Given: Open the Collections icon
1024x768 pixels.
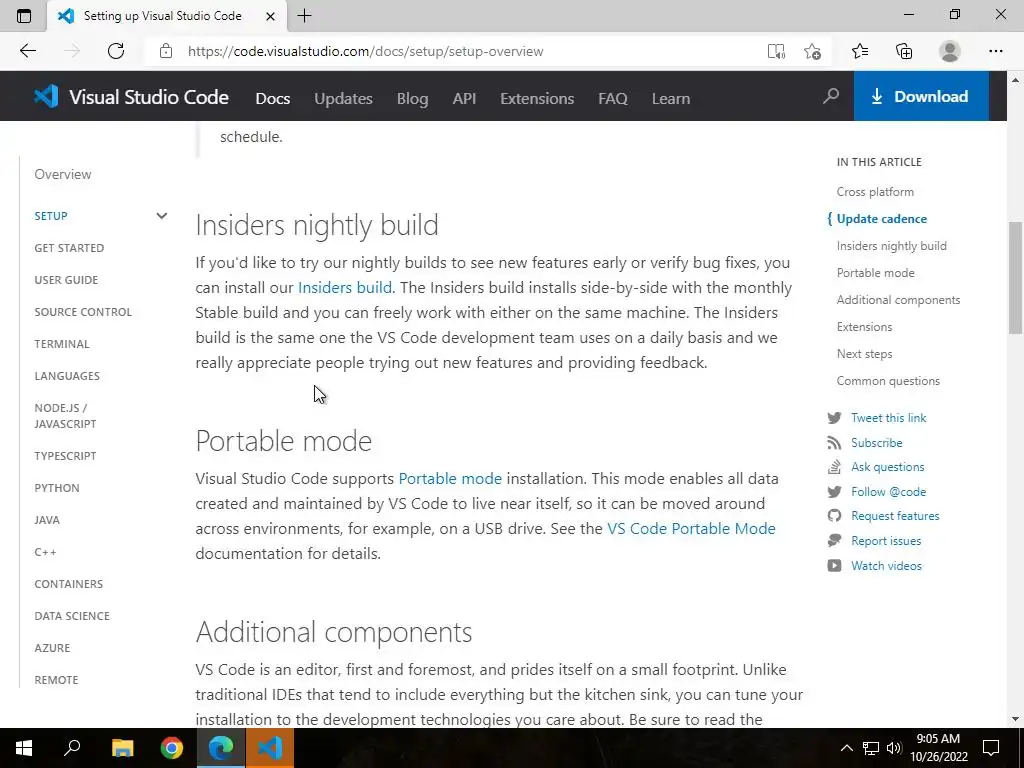Looking at the screenshot, I should (x=904, y=51).
